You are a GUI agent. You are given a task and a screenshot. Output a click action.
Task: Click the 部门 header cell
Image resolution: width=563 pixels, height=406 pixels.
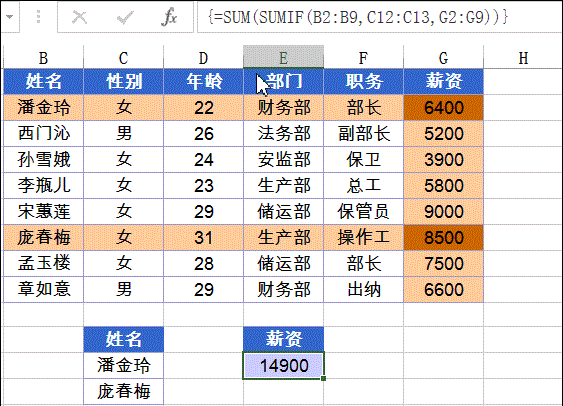[x=283, y=81]
